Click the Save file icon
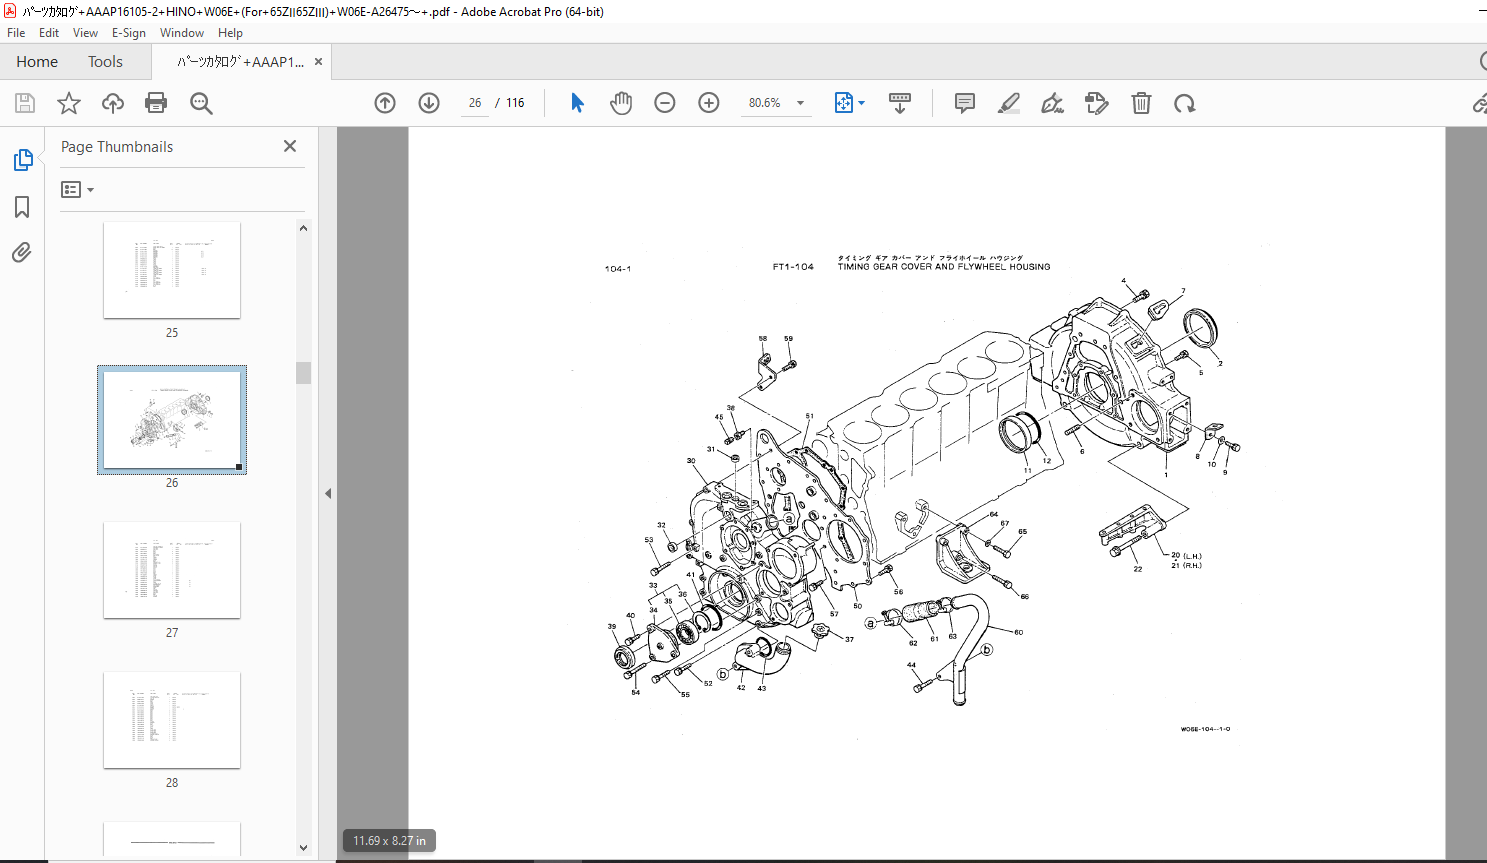 [x=25, y=103]
